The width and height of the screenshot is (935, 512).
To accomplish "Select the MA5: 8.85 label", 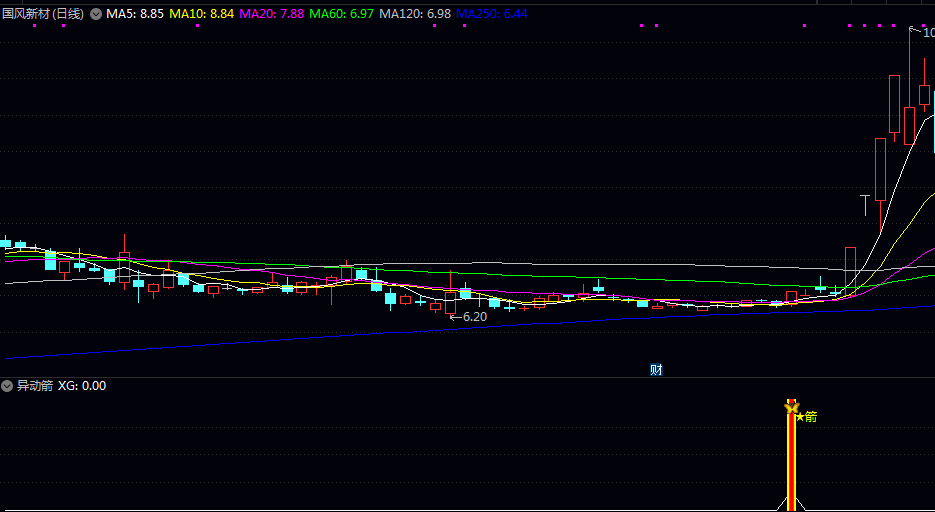I will point(135,14).
